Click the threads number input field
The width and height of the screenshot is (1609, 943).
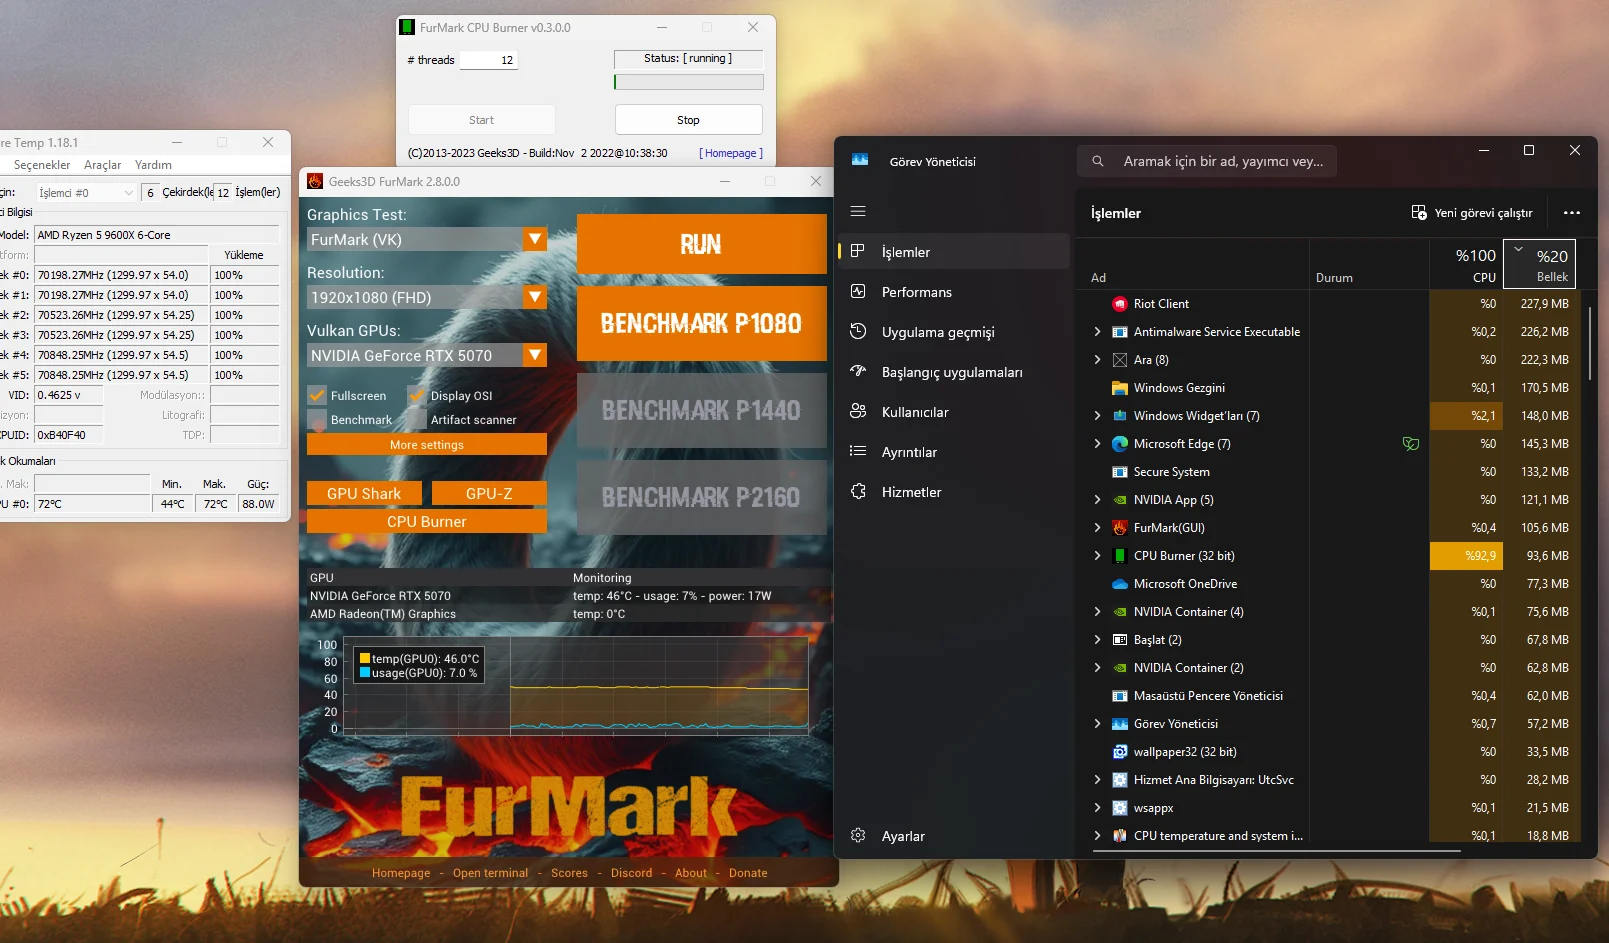click(488, 60)
